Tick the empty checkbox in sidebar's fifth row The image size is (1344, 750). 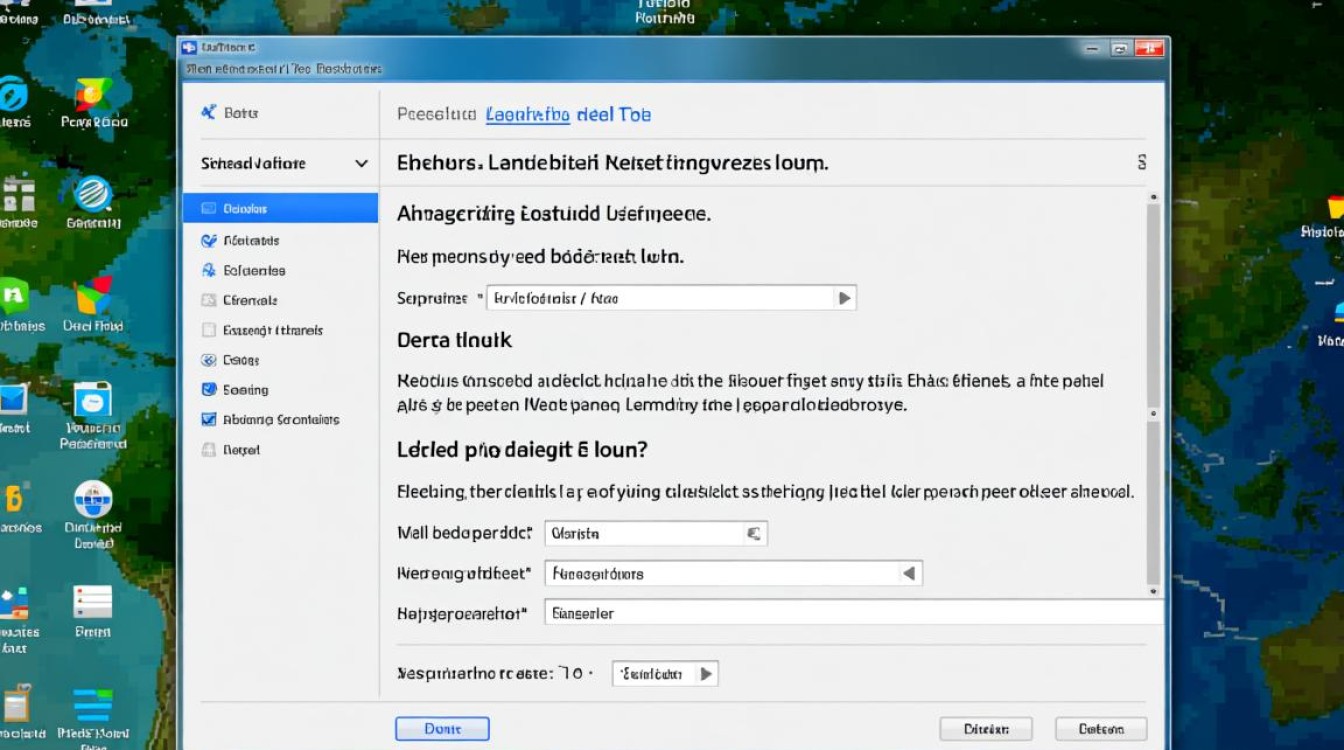(x=208, y=330)
